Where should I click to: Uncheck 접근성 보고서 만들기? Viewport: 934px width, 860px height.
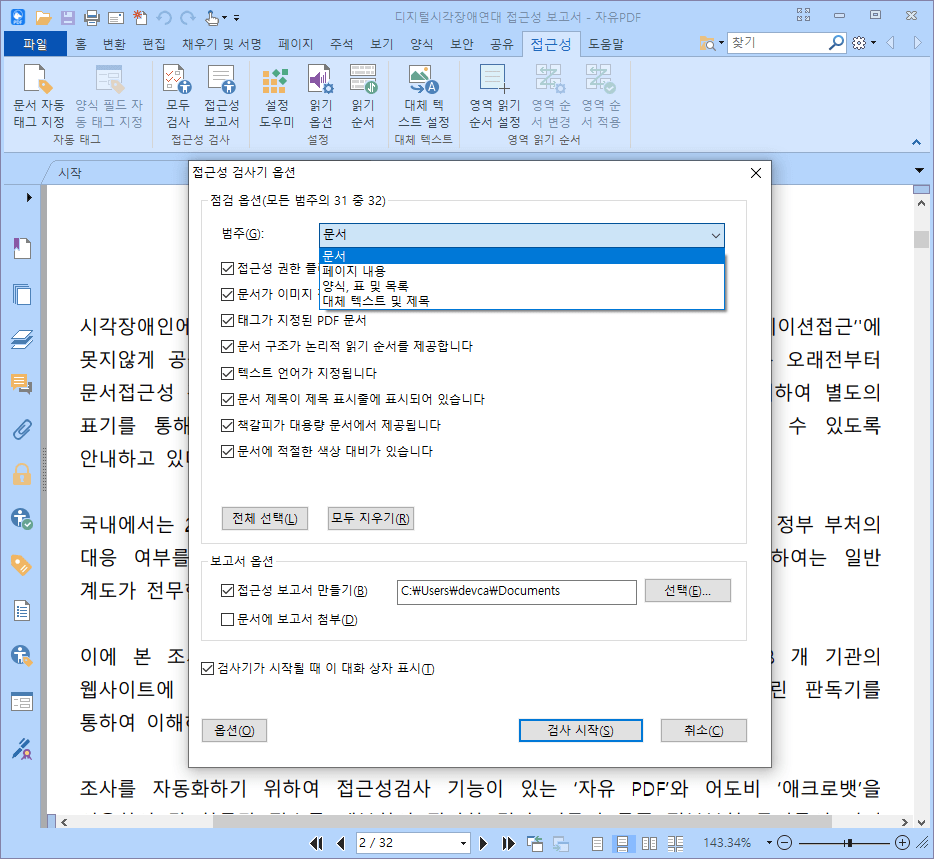[x=227, y=590]
